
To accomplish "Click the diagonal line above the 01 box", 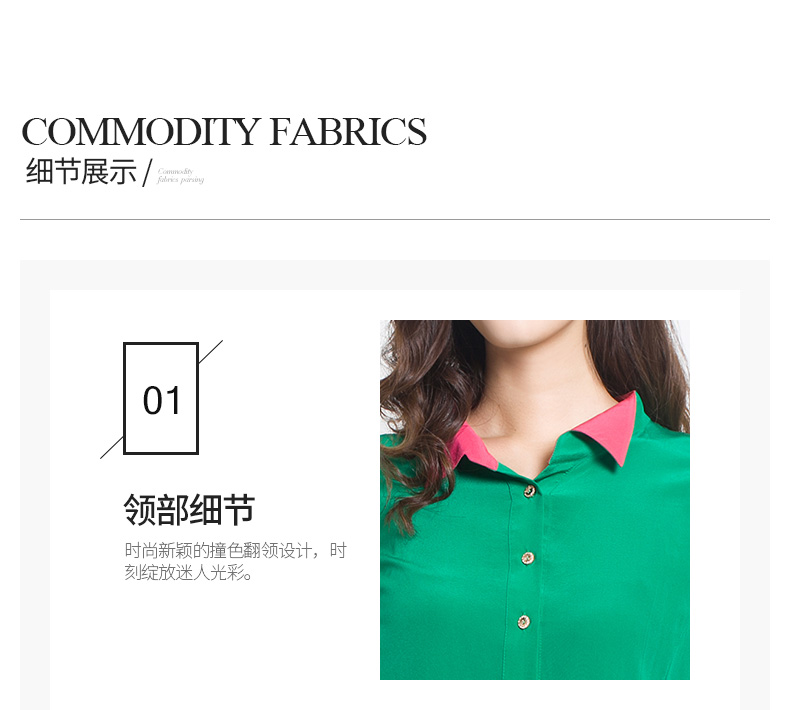I will [x=211, y=351].
